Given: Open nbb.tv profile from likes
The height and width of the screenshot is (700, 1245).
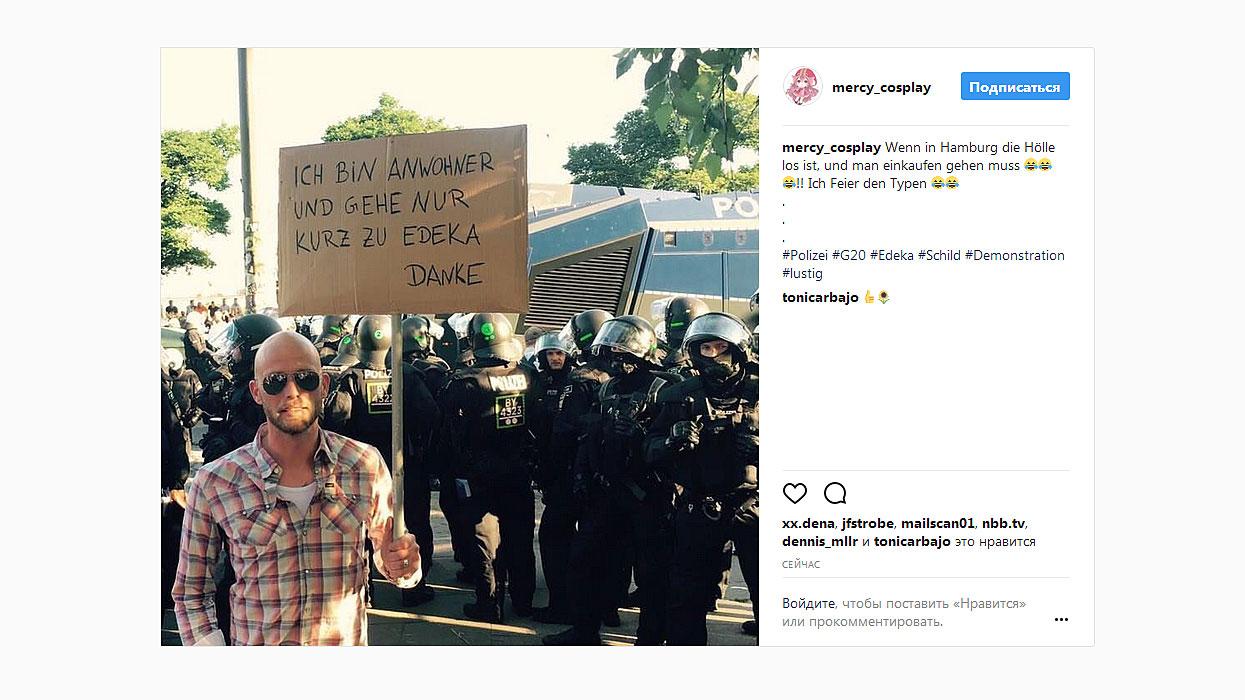Looking at the screenshot, I should point(1003,523).
